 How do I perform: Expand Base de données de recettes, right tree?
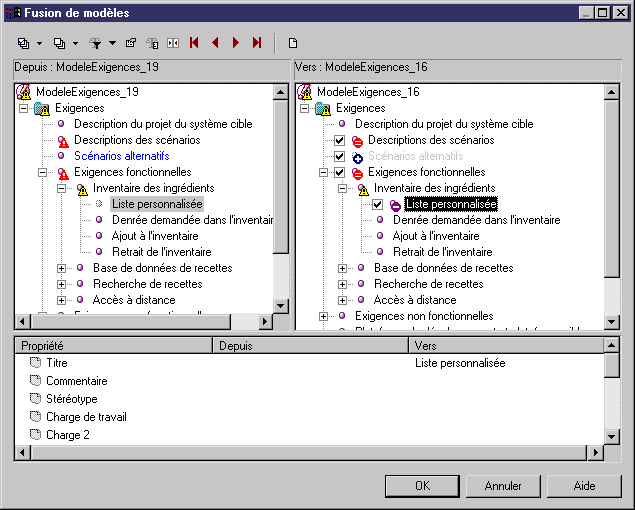click(x=342, y=268)
